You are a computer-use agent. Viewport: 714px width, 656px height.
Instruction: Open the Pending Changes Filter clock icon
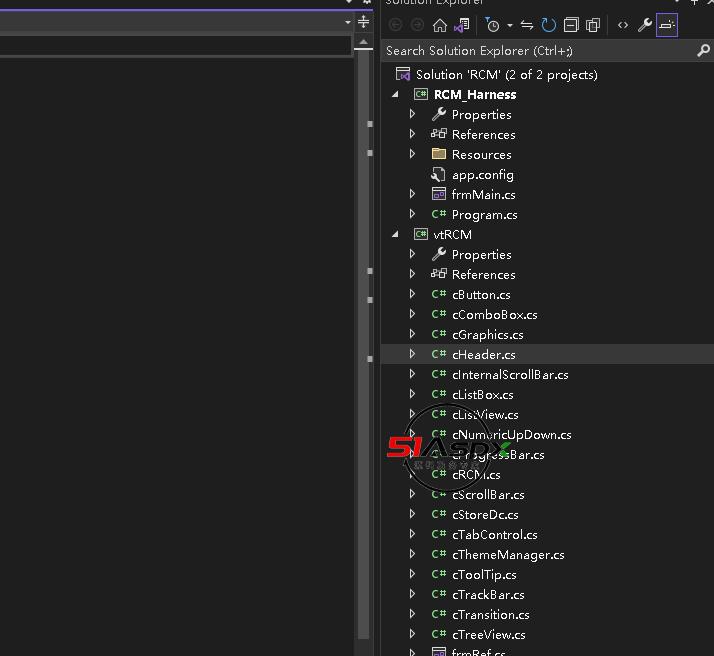492,25
